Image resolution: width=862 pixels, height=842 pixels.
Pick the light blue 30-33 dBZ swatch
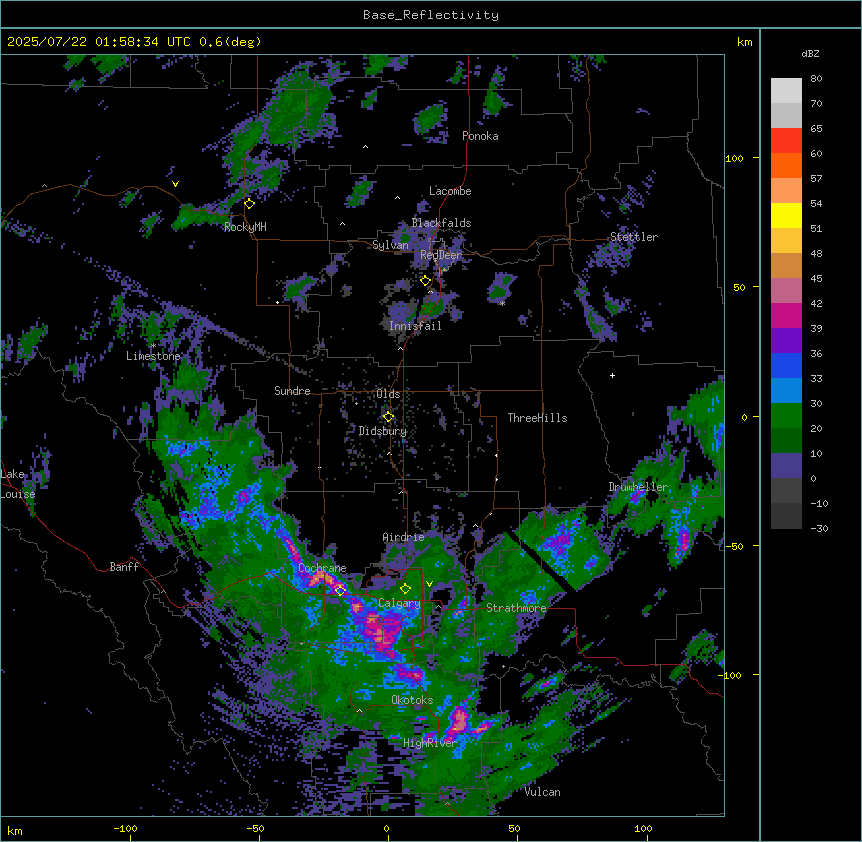click(x=786, y=391)
